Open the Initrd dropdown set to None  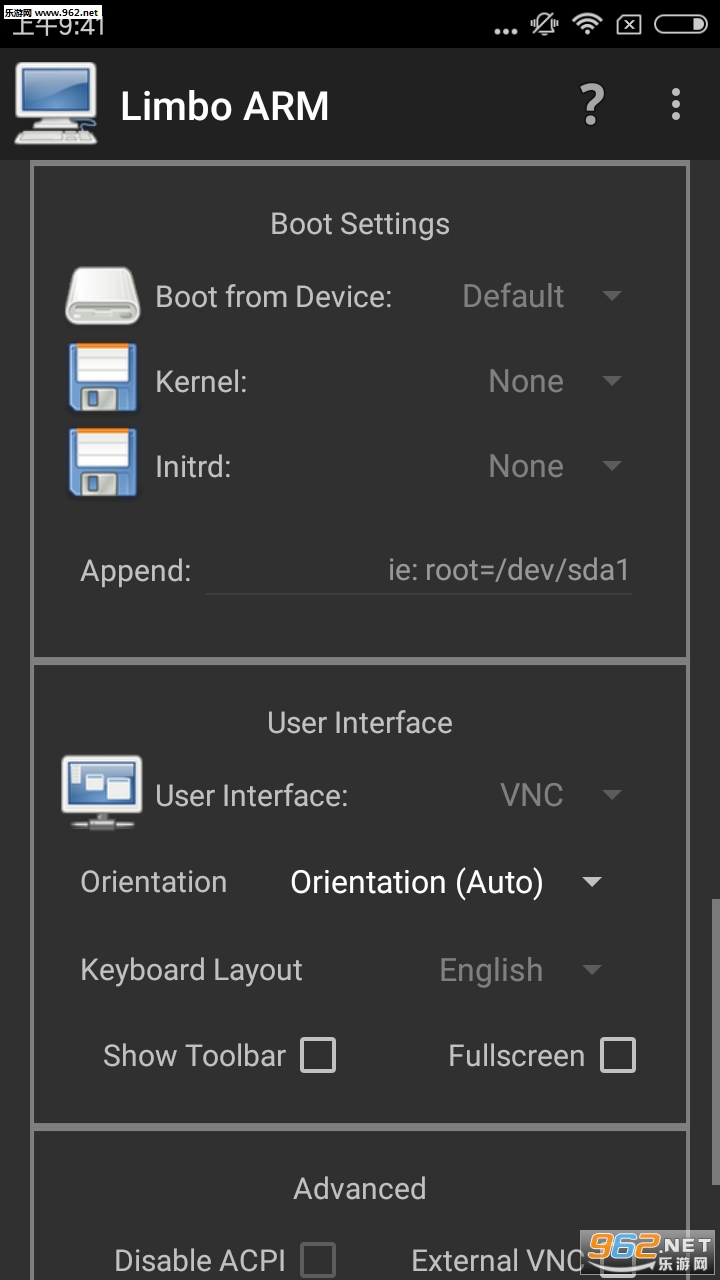pyautogui.click(x=554, y=466)
